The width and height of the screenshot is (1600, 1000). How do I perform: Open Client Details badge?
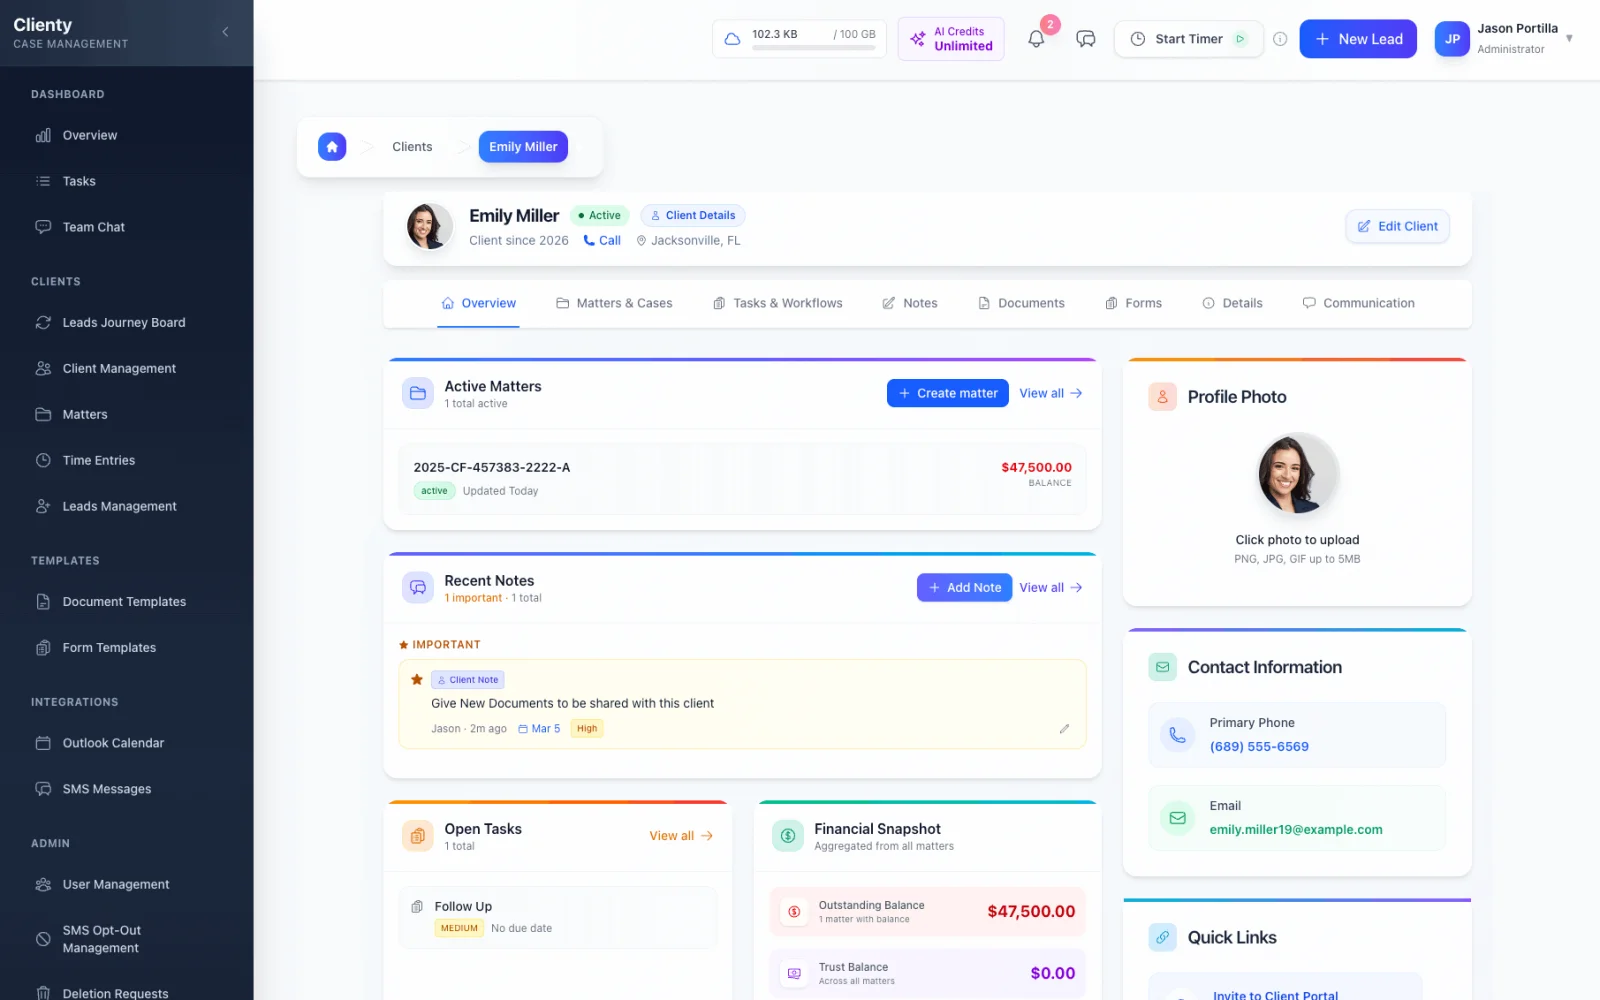[x=693, y=215]
